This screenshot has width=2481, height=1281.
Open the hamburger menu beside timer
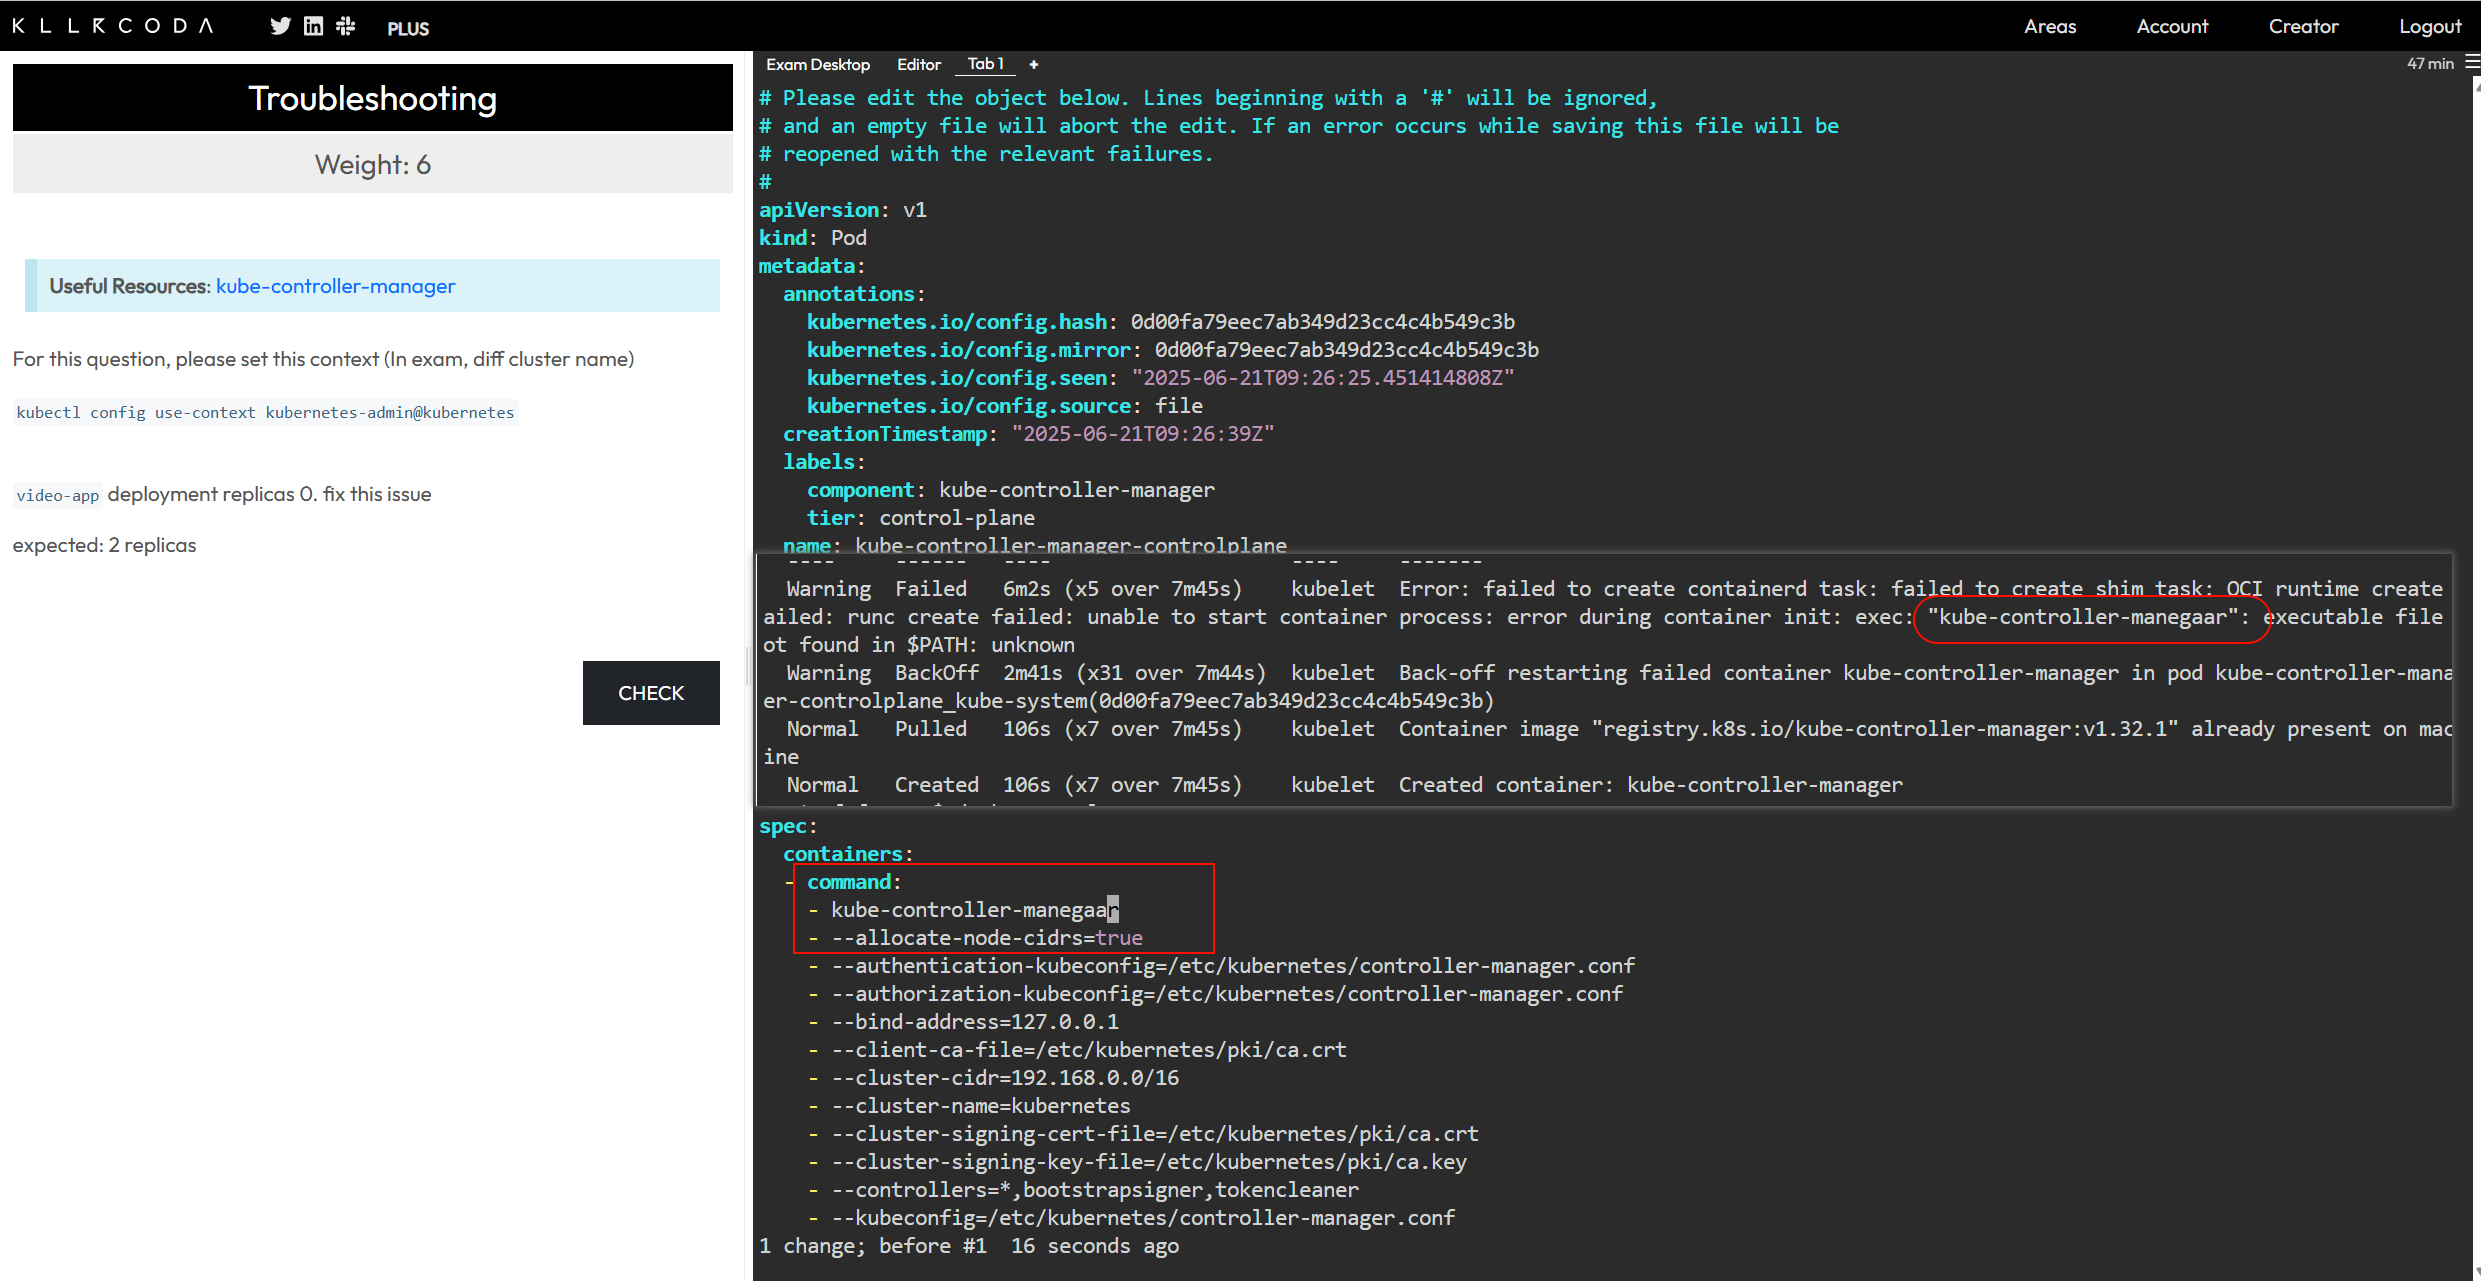[2472, 63]
